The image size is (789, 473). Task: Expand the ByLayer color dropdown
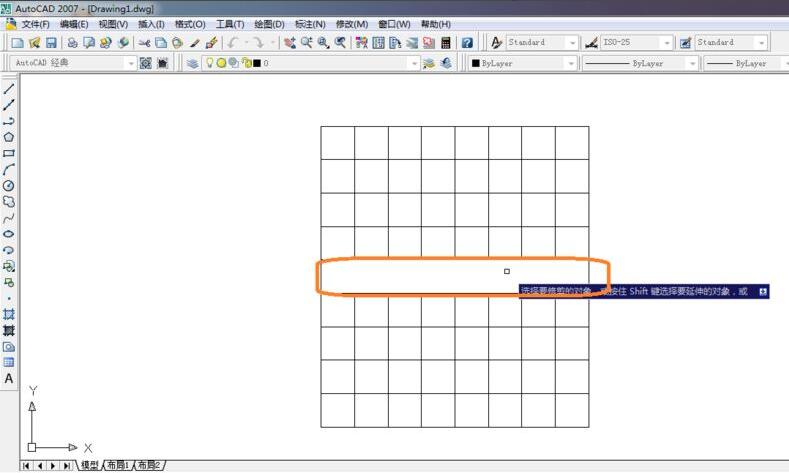pos(571,63)
